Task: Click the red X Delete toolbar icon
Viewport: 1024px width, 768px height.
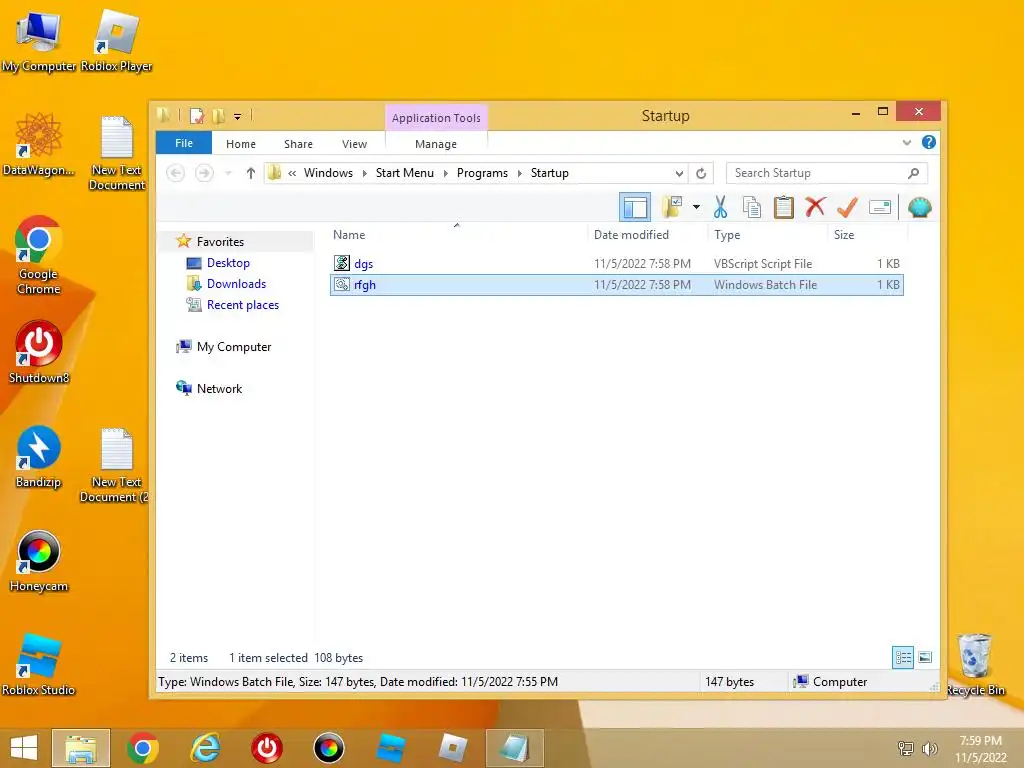Action: (x=815, y=208)
